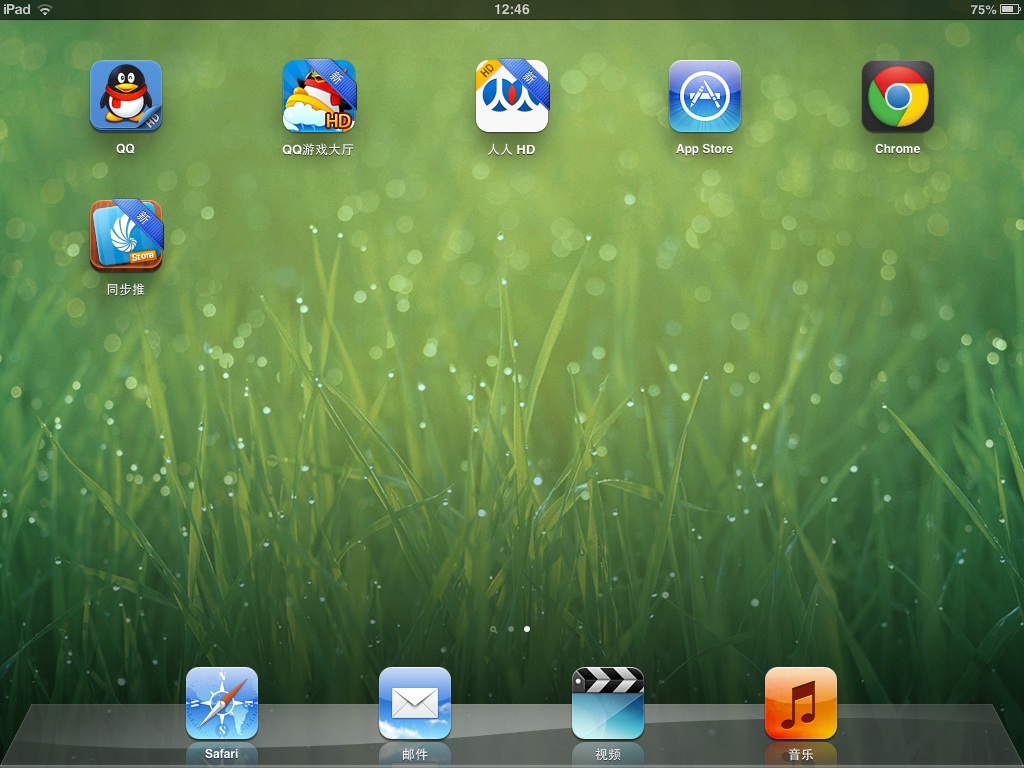The height and width of the screenshot is (768, 1024).
Task: Open the 同步推 Store app
Action: (x=126, y=236)
